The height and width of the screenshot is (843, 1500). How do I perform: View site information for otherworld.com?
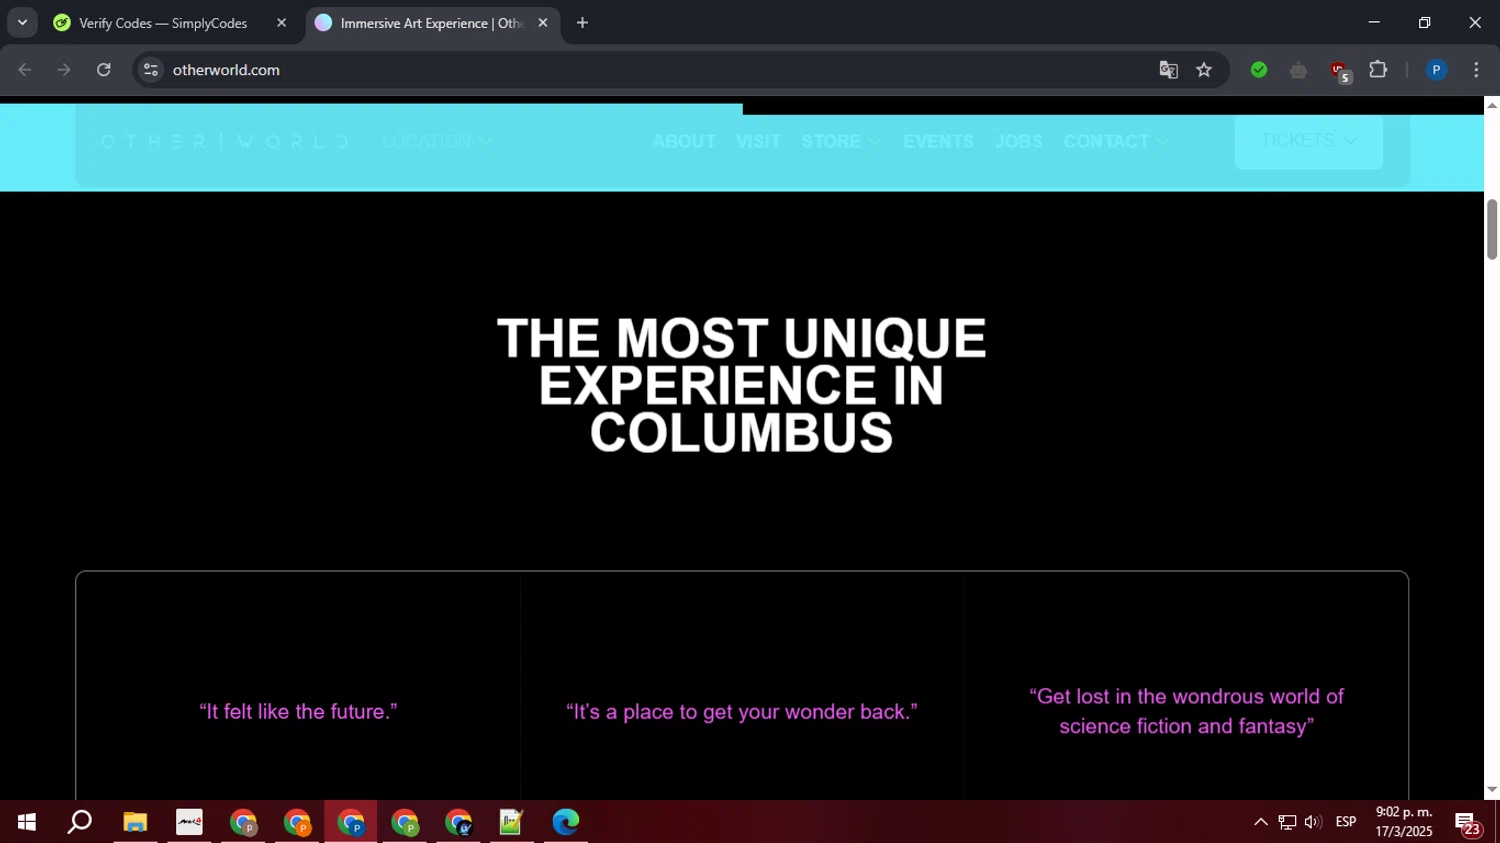tap(151, 70)
